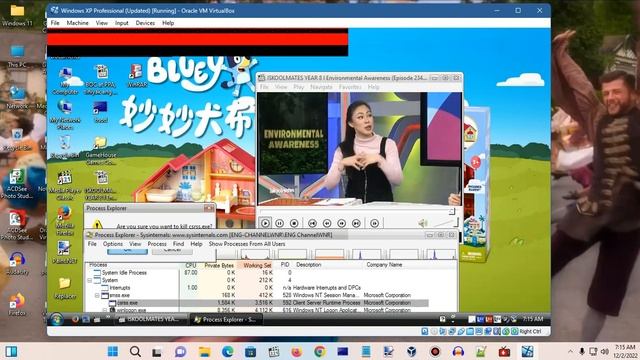
Task: Open Firefox shortcut on host desktop
Action: pos(17,305)
